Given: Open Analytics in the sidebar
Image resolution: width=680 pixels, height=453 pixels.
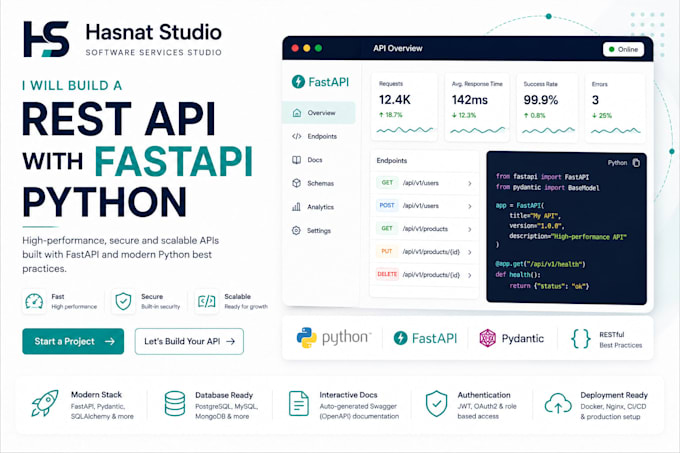Looking at the screenshot, I should click(318, 207).
